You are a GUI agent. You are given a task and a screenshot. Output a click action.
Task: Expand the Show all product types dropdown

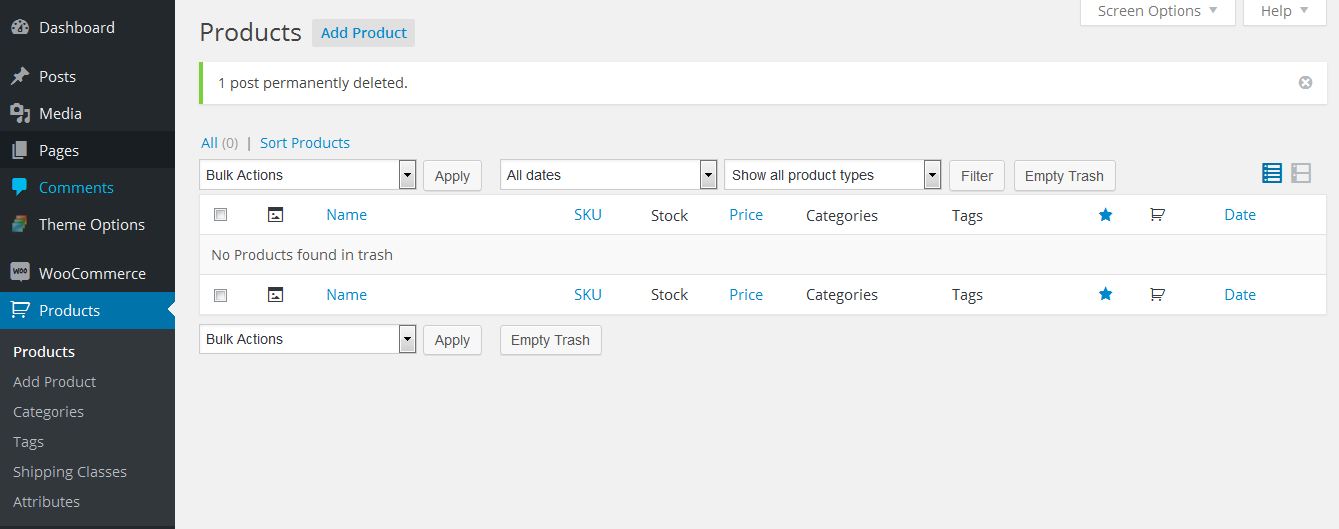coord(832,175)
